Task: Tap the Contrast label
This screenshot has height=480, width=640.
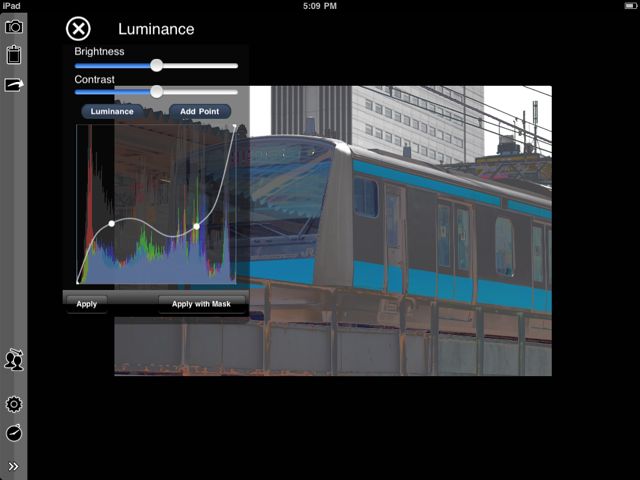Action: pyautogui.click(x=94, y=79)
